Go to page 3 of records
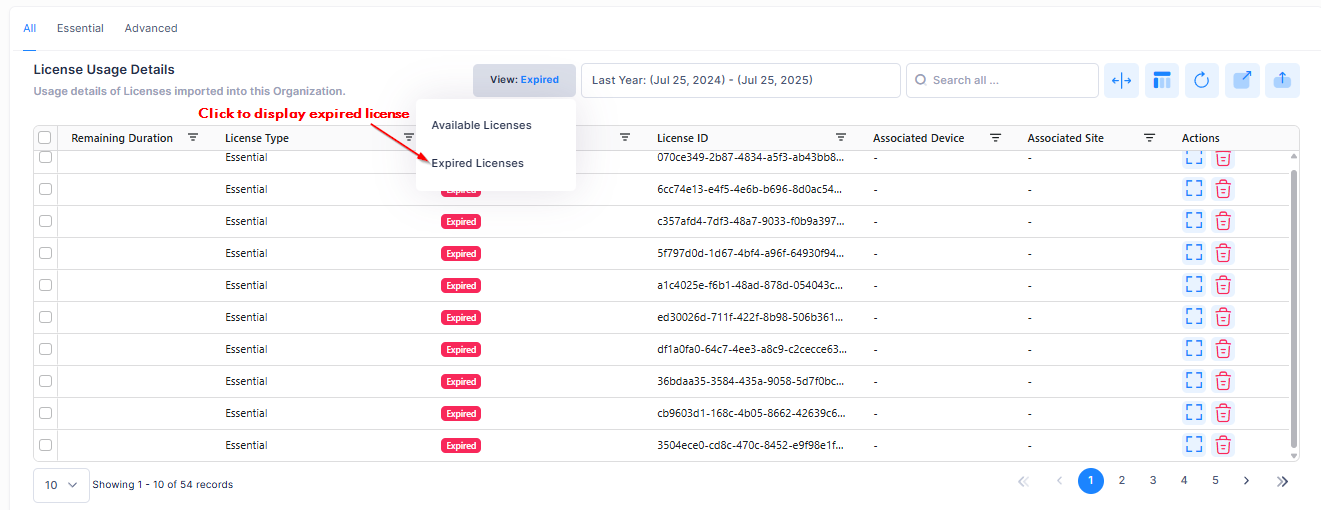 [1152, 481]
